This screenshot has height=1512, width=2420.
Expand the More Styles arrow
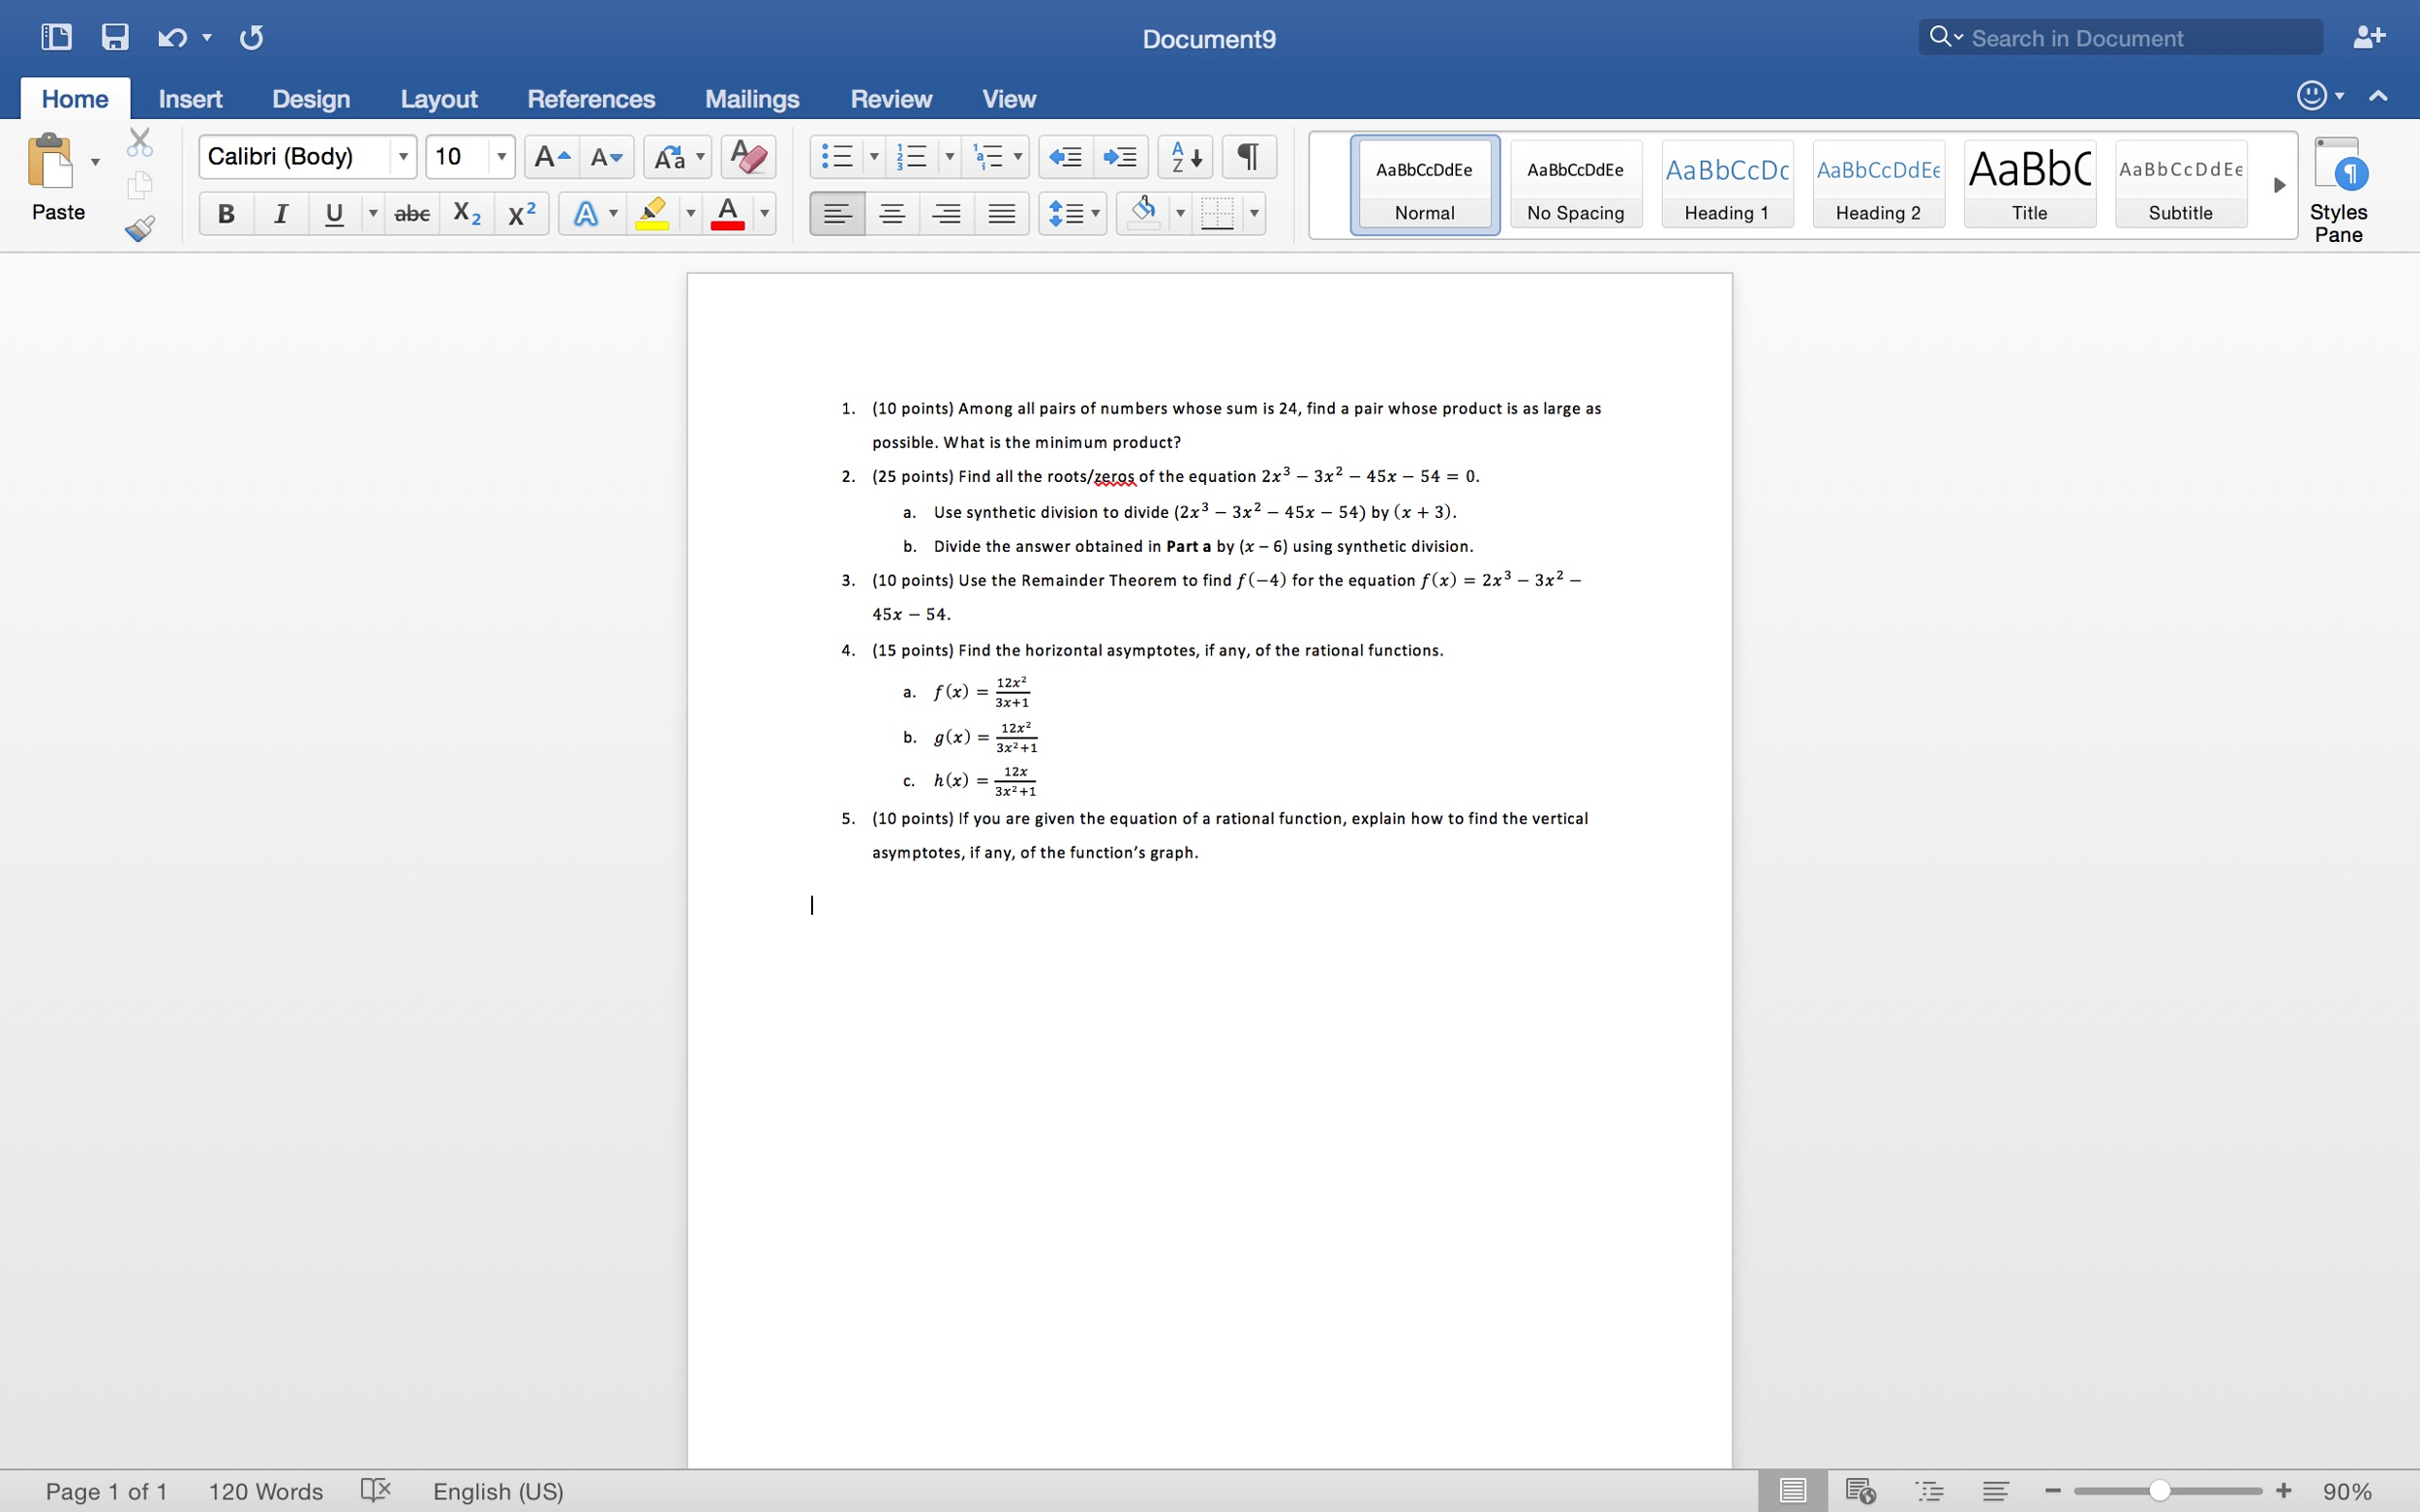(2278, 185)
